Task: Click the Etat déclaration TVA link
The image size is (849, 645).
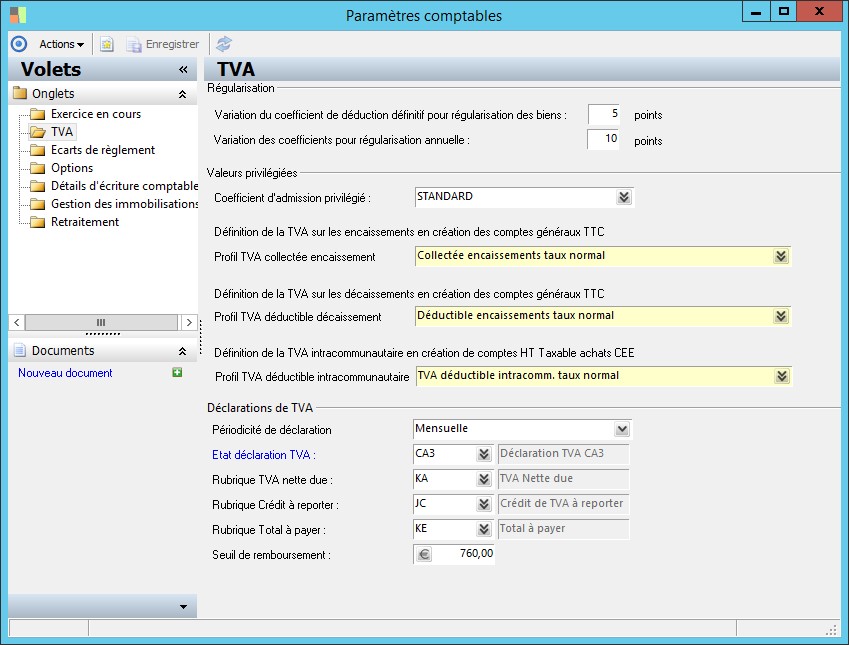Action: (261, 454)
